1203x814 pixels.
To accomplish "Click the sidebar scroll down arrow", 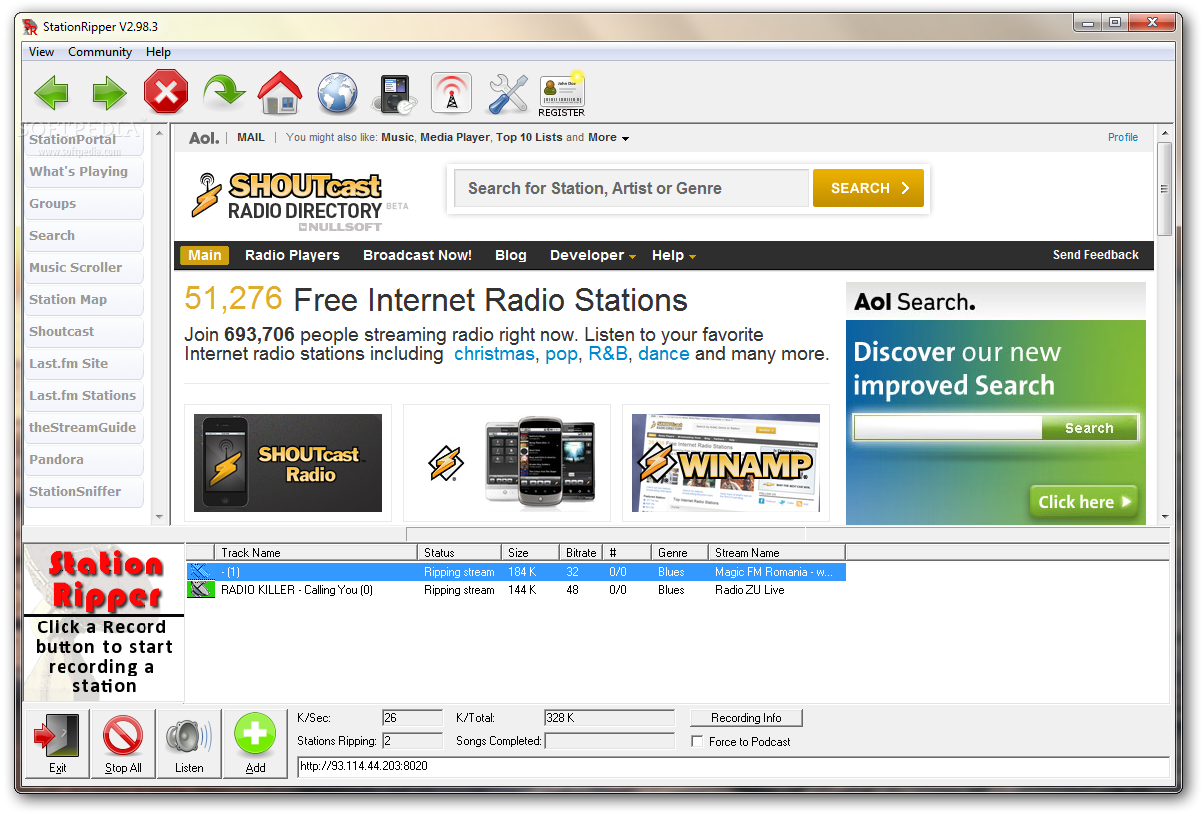I will pyautogui.click(x=158, y=517).
